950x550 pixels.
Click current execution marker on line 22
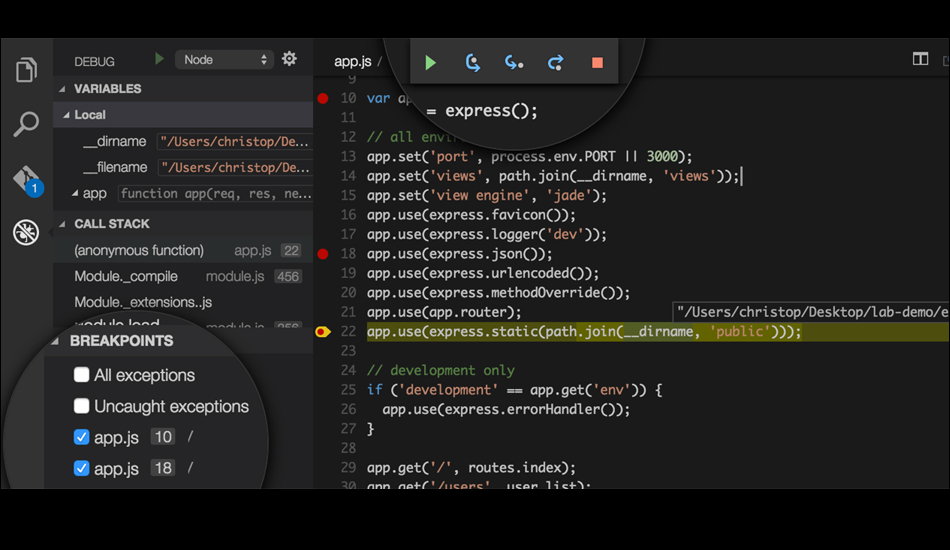[323, 331]
